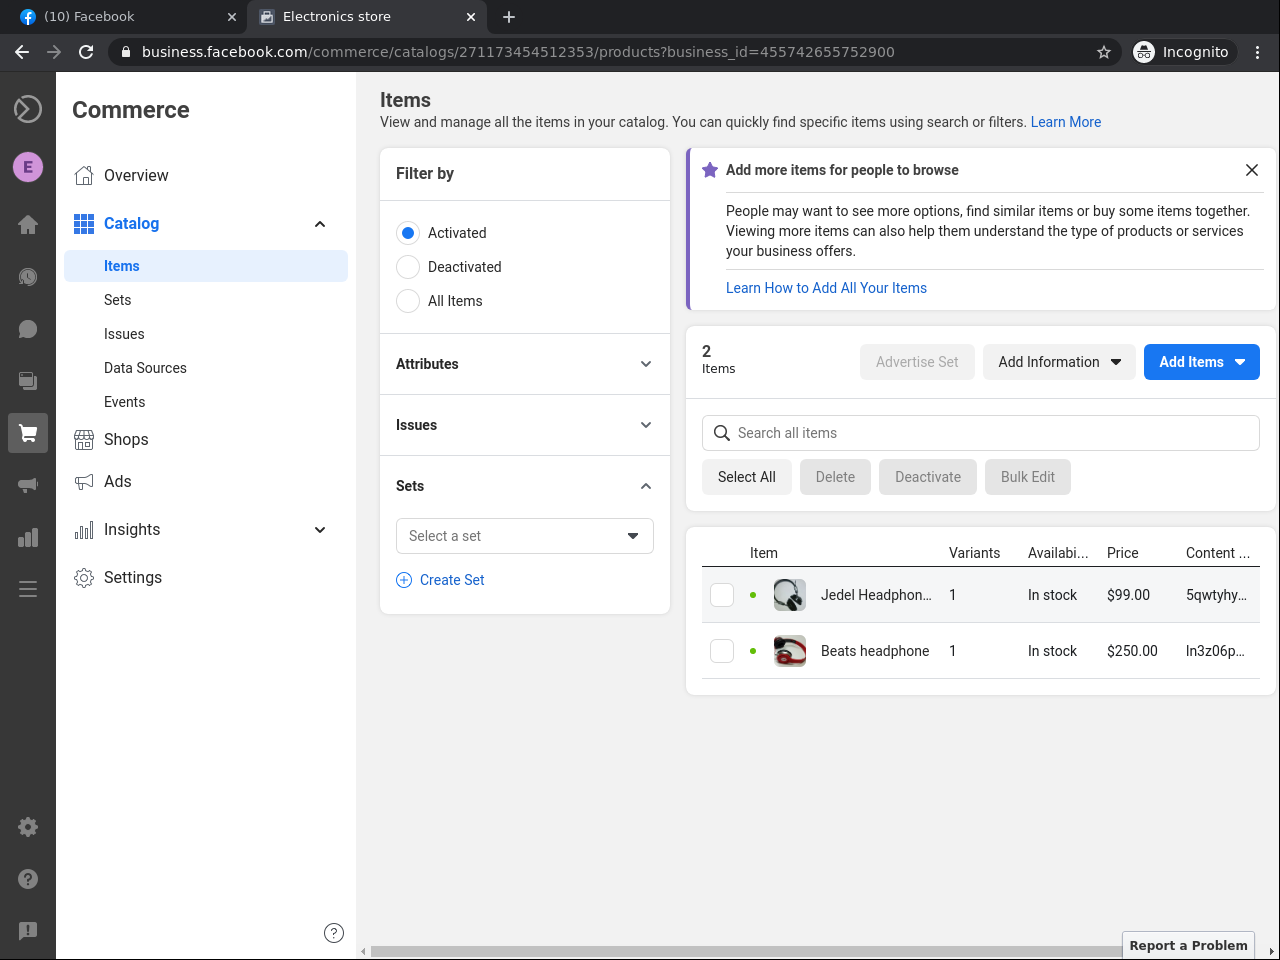Screen dimensions: 1280x960
Task: Close the Add more items banner
Action: coord(1251,170)
